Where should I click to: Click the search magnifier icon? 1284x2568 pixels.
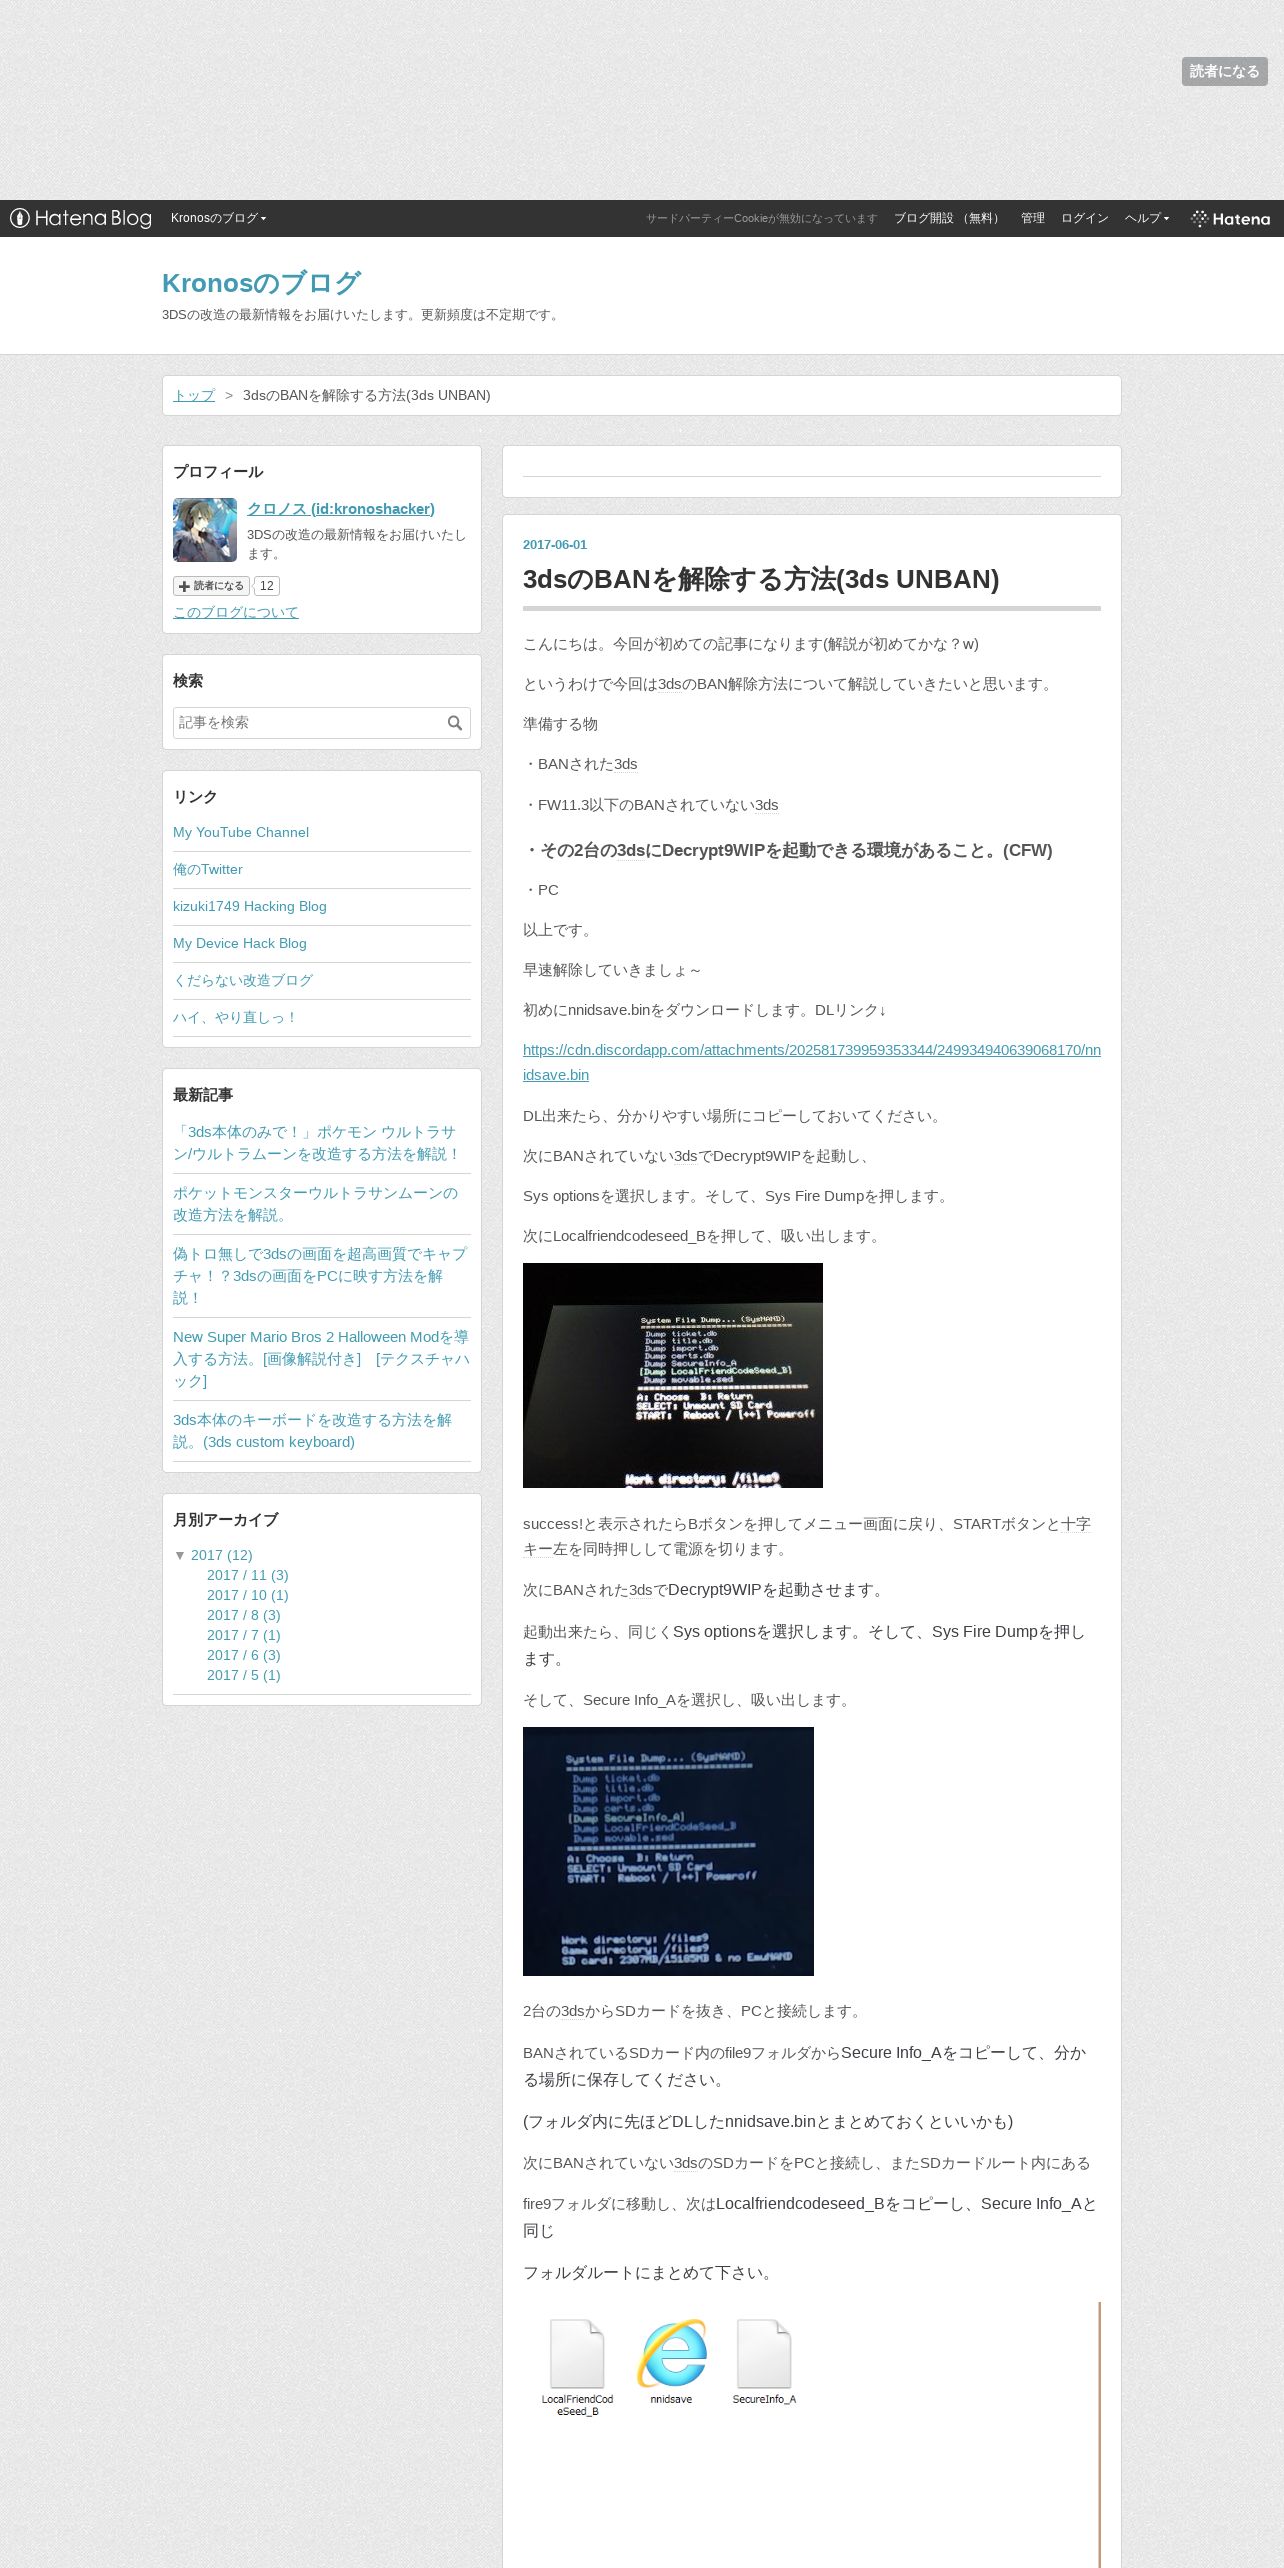(455, 723)
